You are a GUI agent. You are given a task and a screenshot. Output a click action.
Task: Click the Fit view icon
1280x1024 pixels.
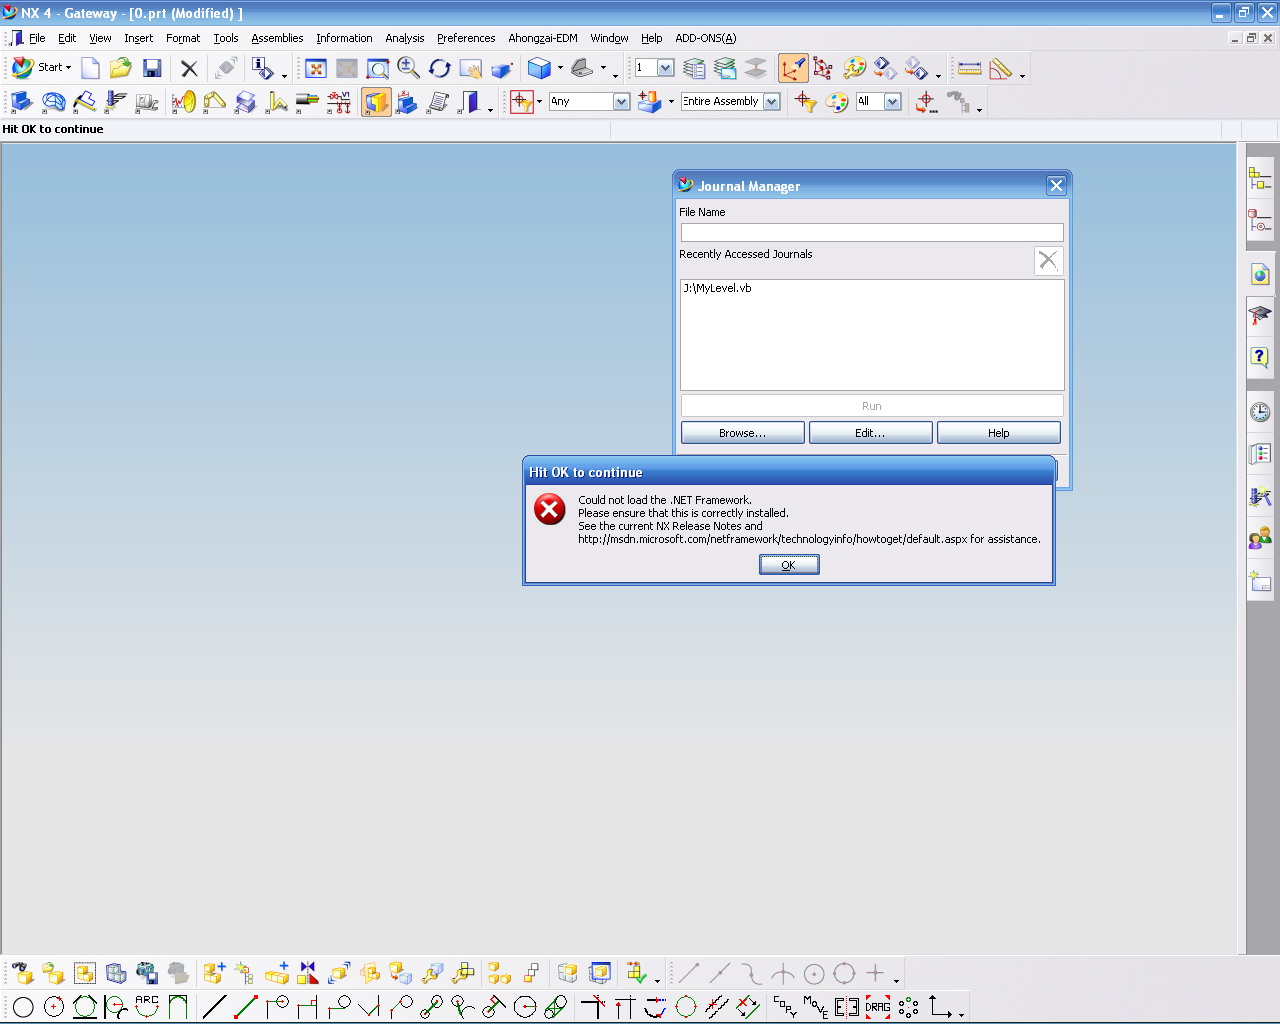pyautogui.click(x=316, y=68)
